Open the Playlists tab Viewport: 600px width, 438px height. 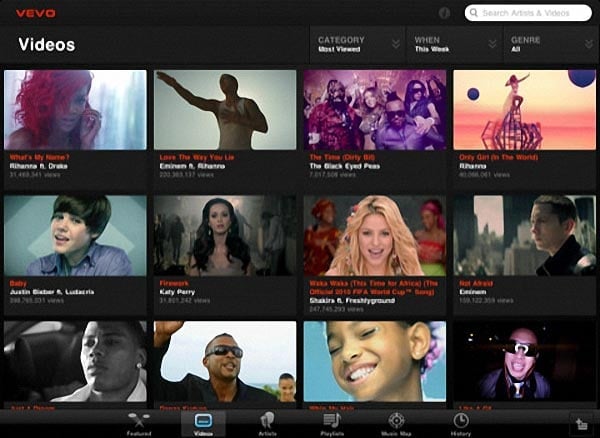[x=332, y=424]
